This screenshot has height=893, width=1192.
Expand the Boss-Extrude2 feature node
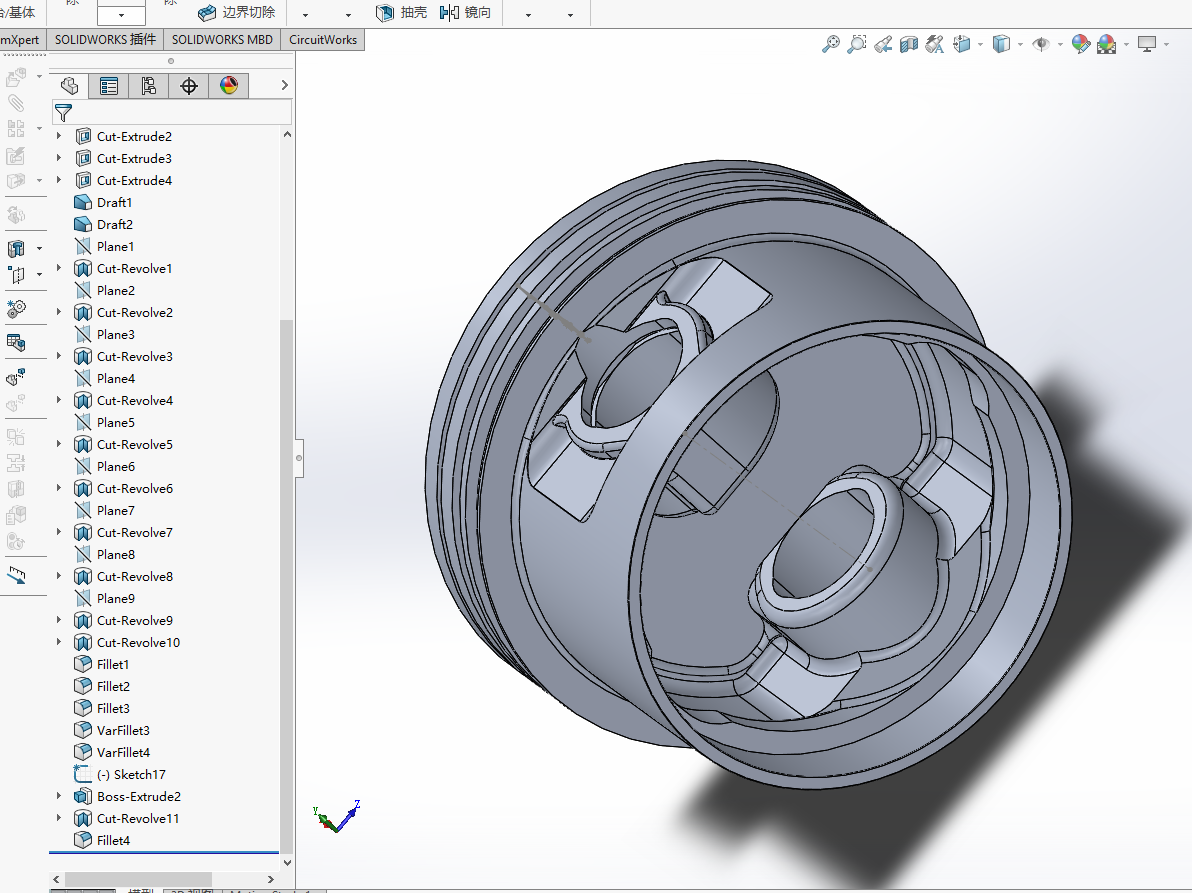pyautogui.click(x=59, y=796)
